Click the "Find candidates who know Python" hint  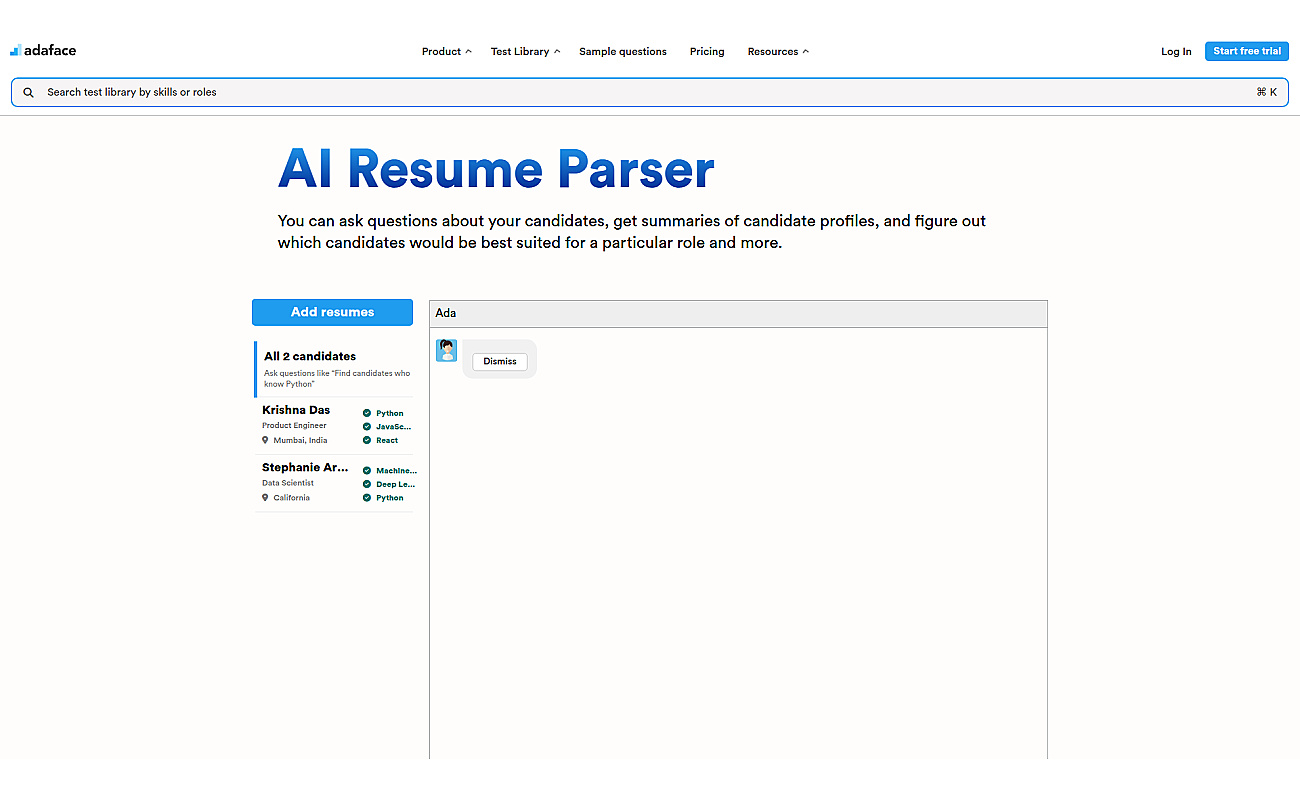coord(337,378)
